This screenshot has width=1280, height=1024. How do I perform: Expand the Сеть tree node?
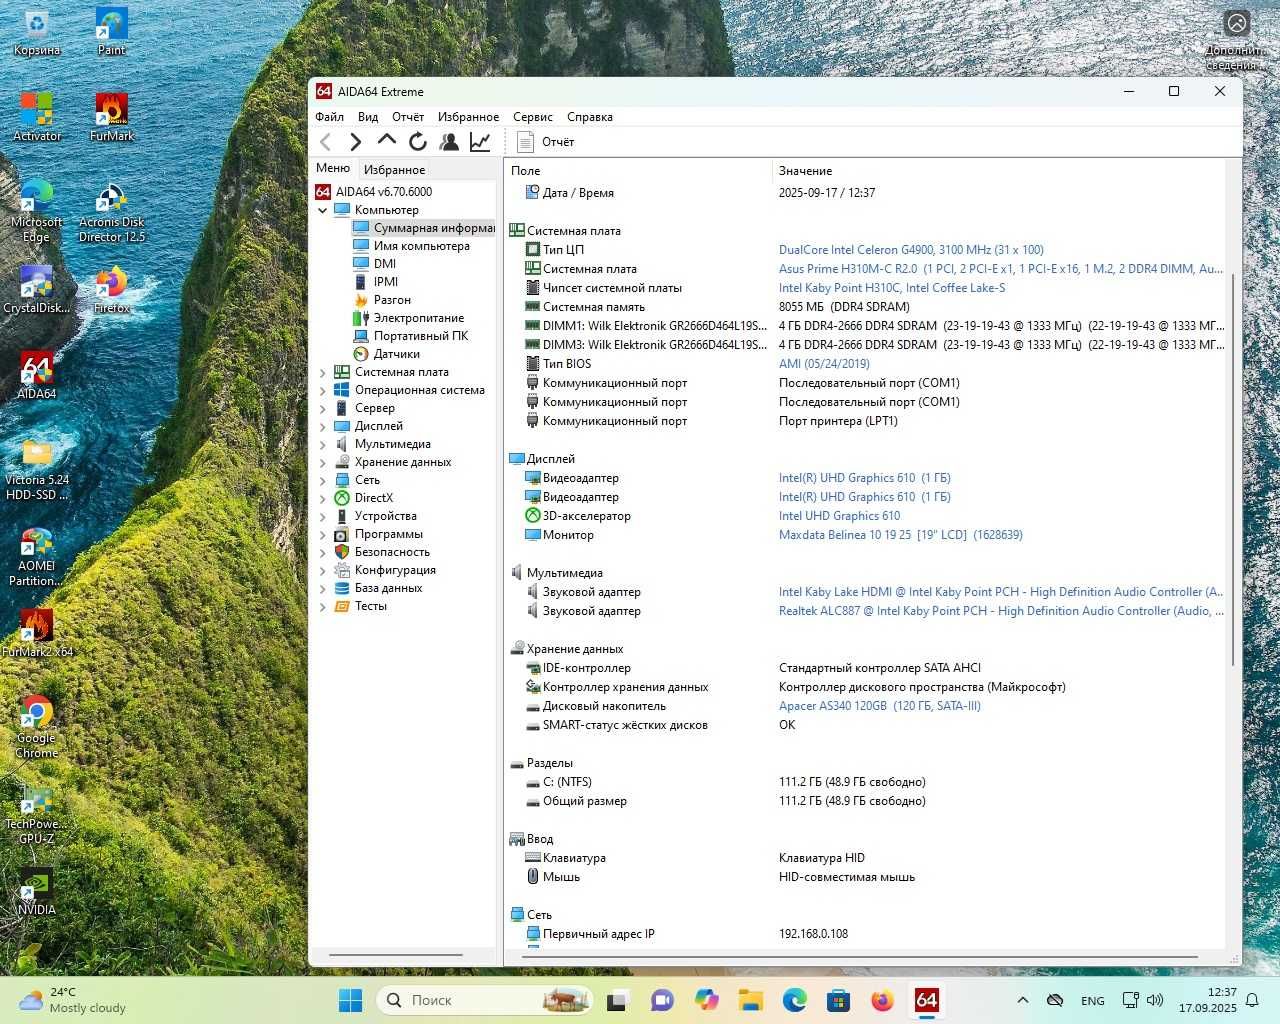click(323, 480)
